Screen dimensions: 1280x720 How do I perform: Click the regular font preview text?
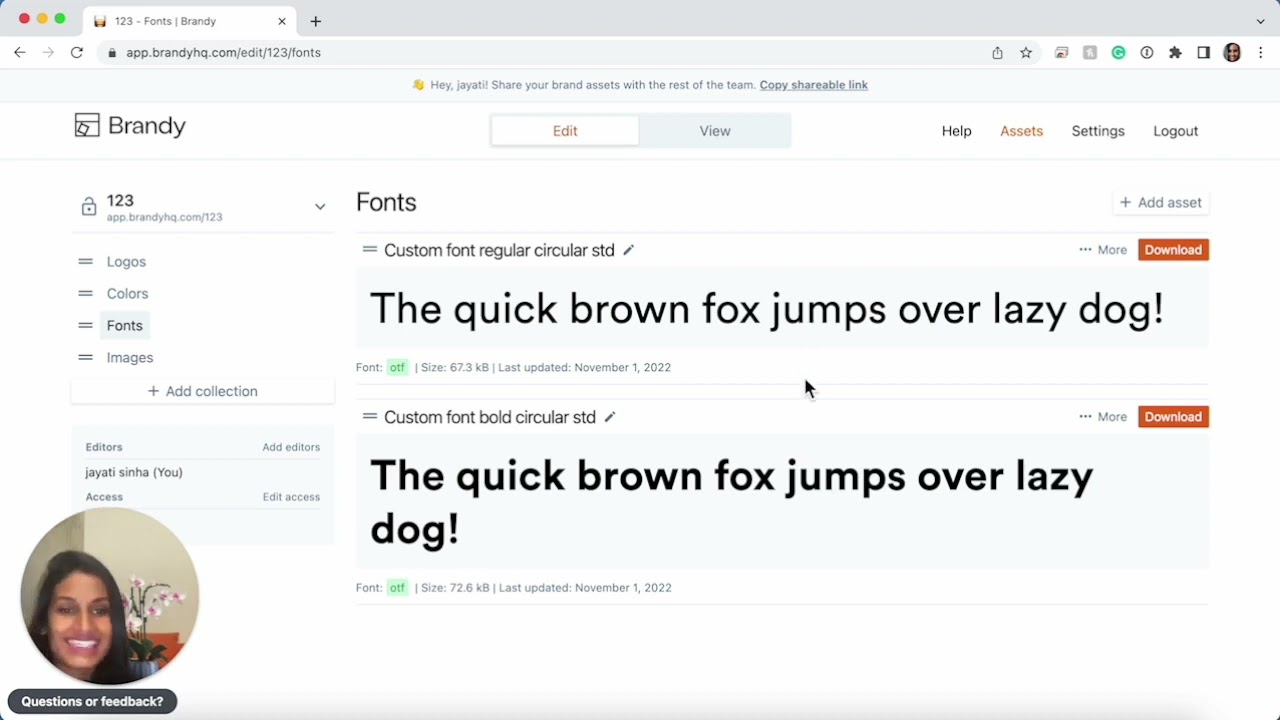pyautogui.click(x=767, y=309)
